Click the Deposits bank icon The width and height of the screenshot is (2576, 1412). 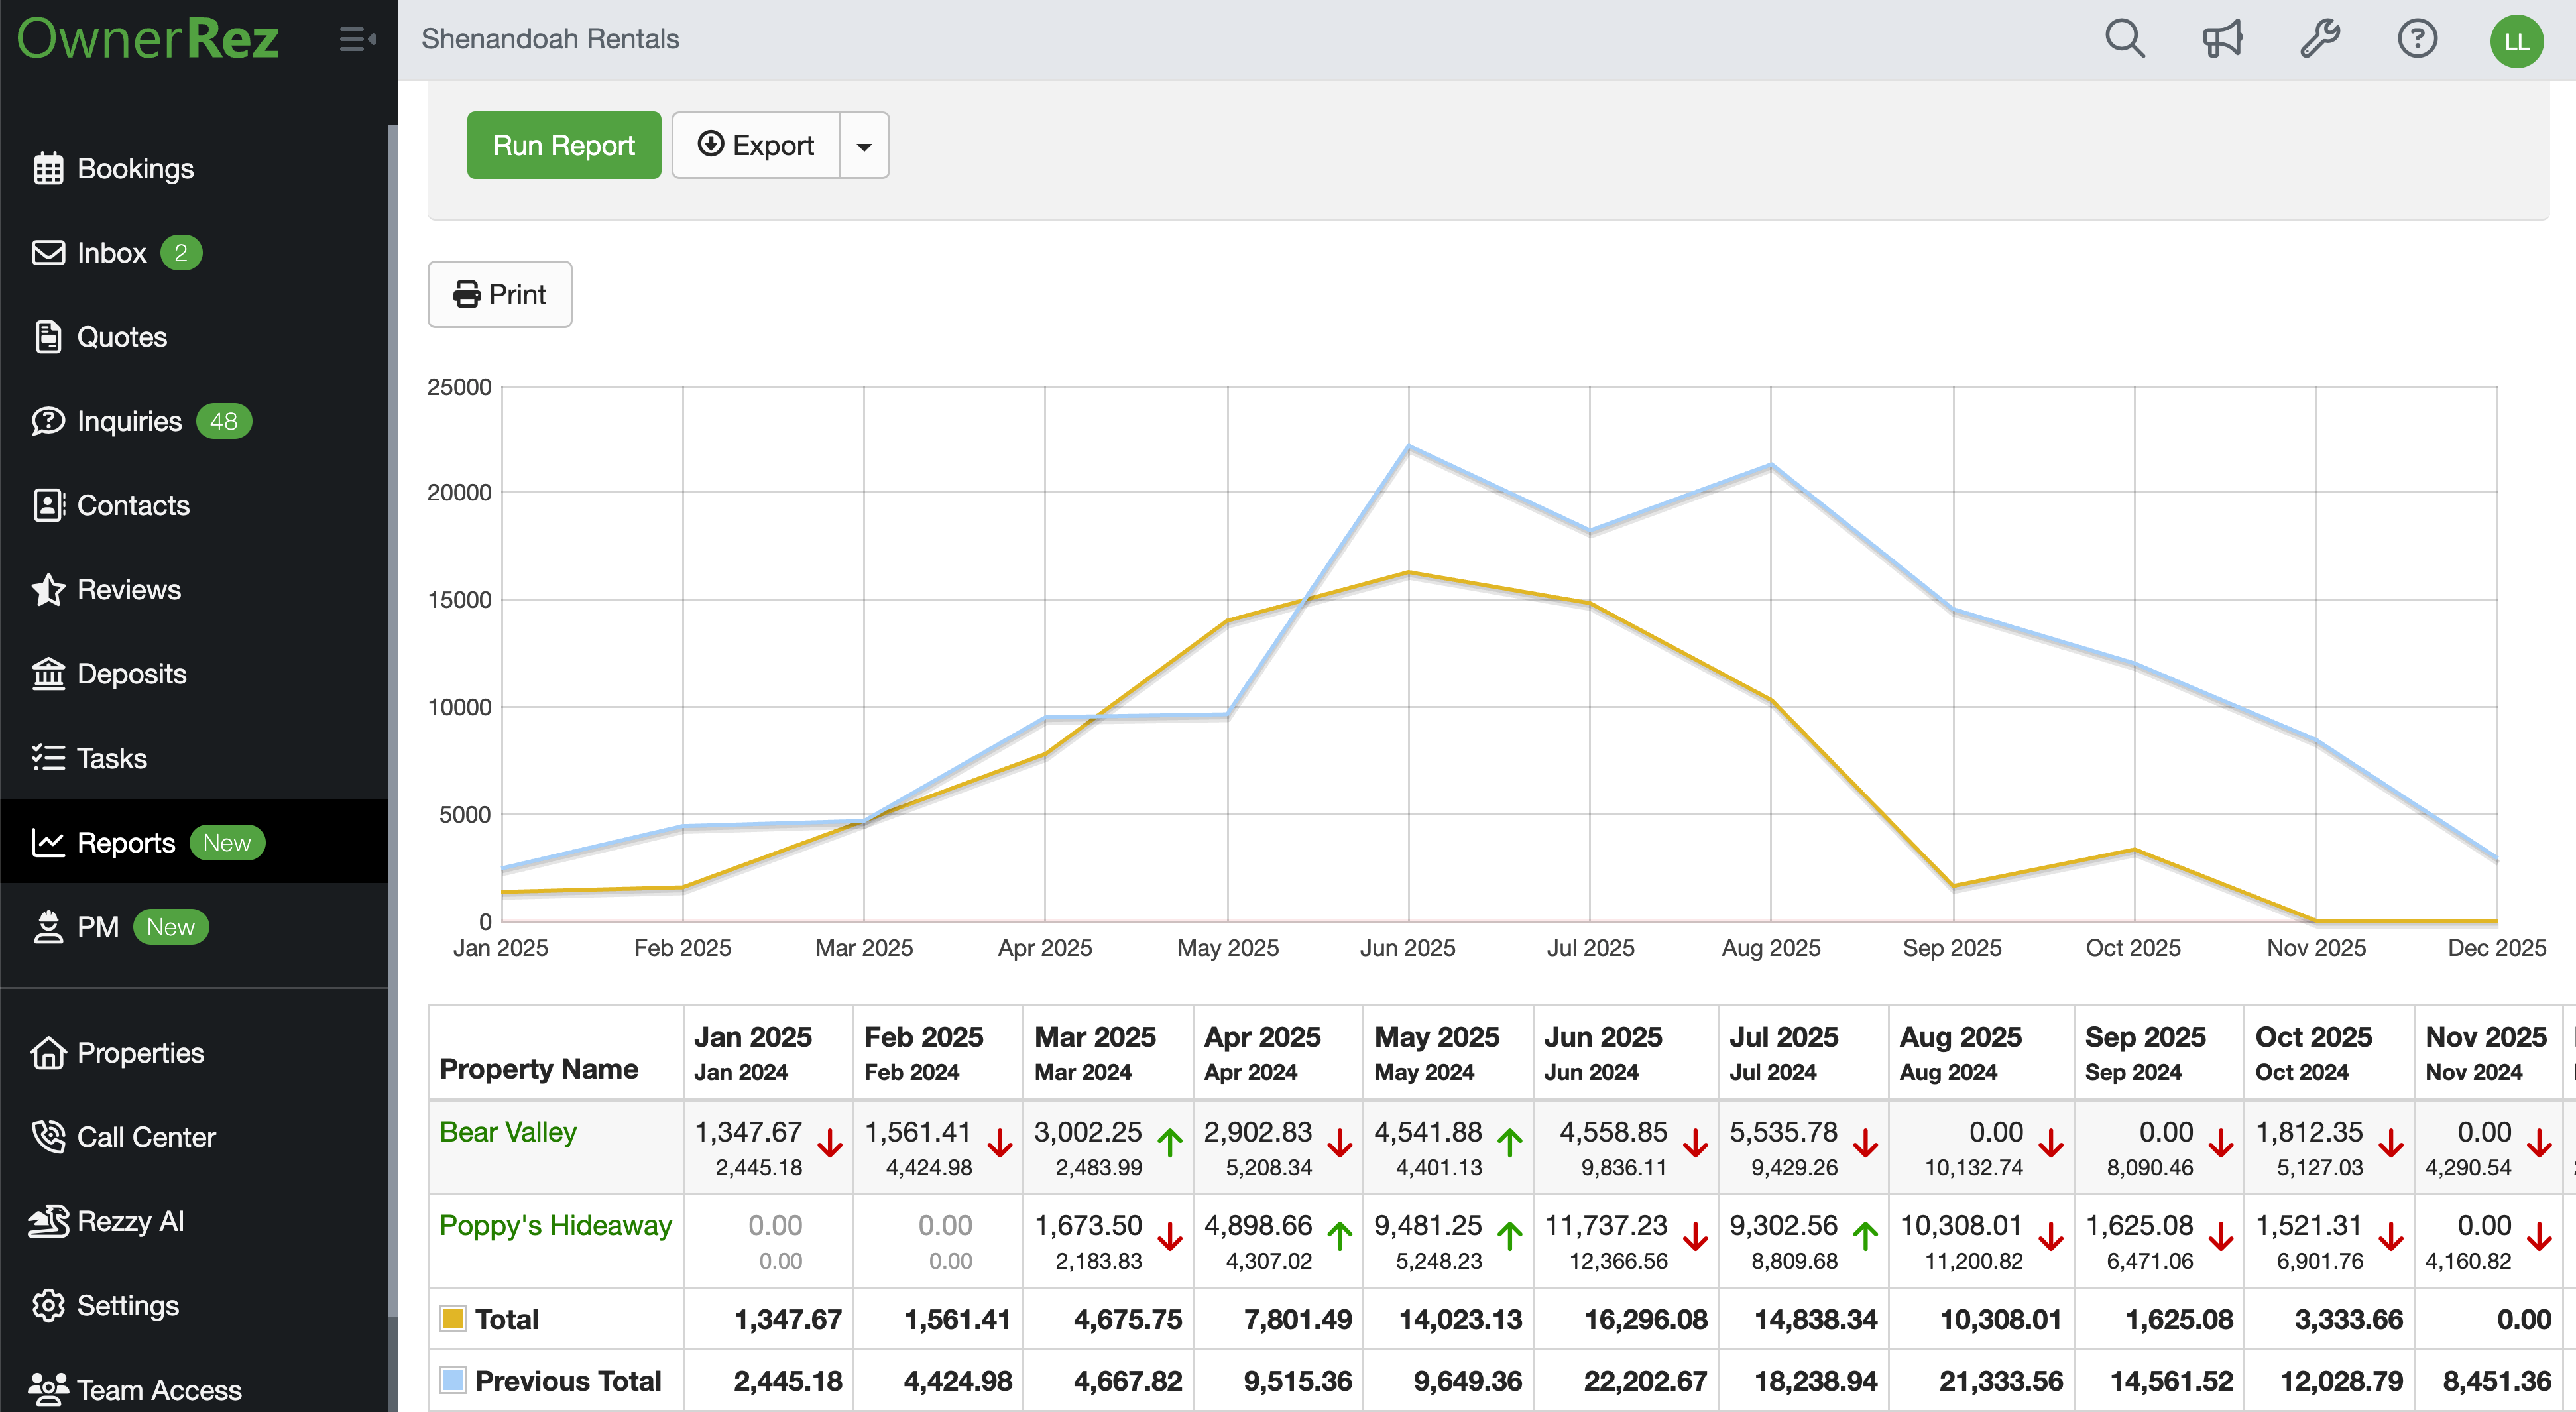point(48,674)
